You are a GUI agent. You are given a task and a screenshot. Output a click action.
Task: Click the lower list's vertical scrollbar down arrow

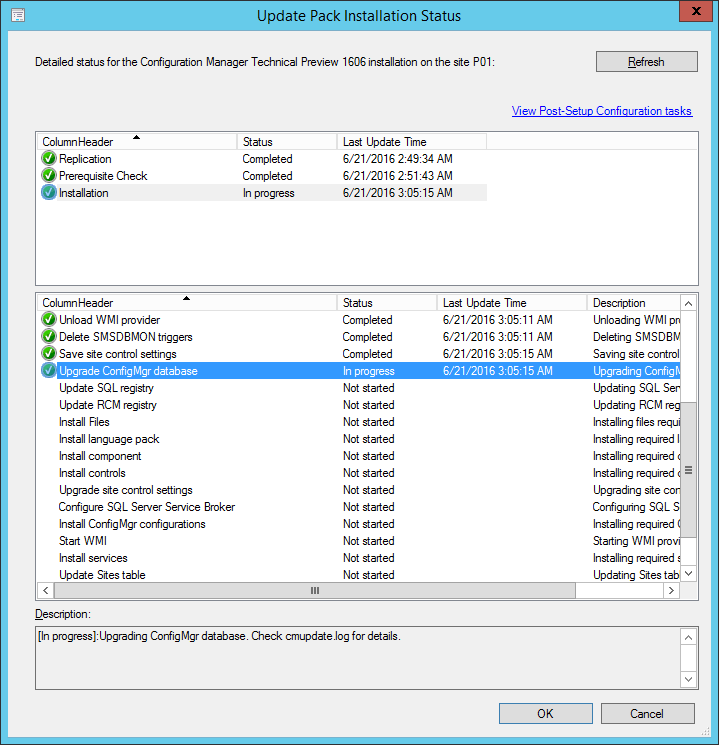(688, 573)
